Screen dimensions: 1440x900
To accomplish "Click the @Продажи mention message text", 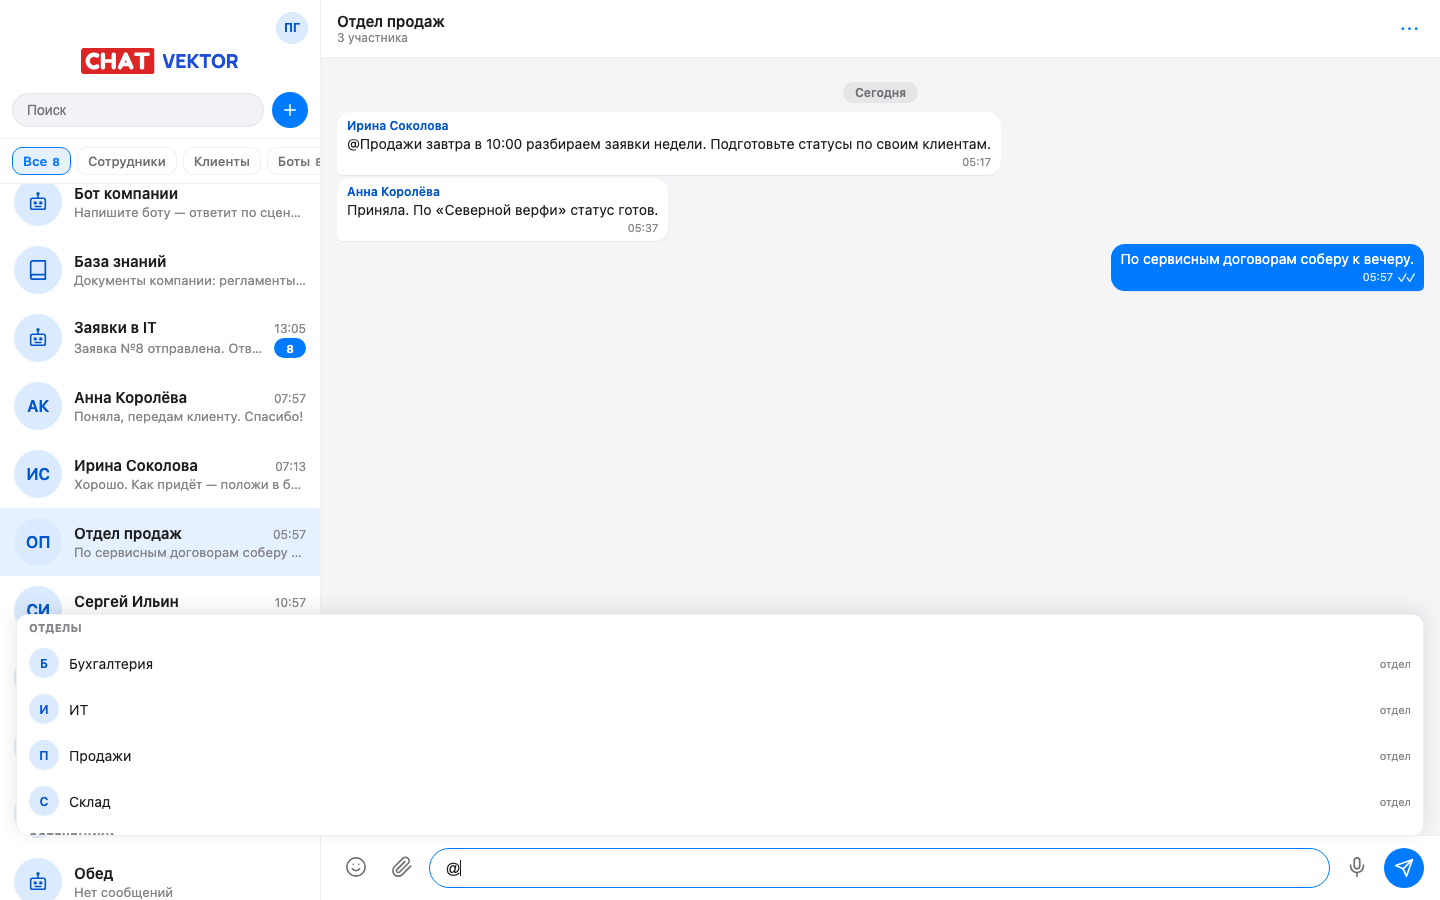I will click(x=669, y=144).
